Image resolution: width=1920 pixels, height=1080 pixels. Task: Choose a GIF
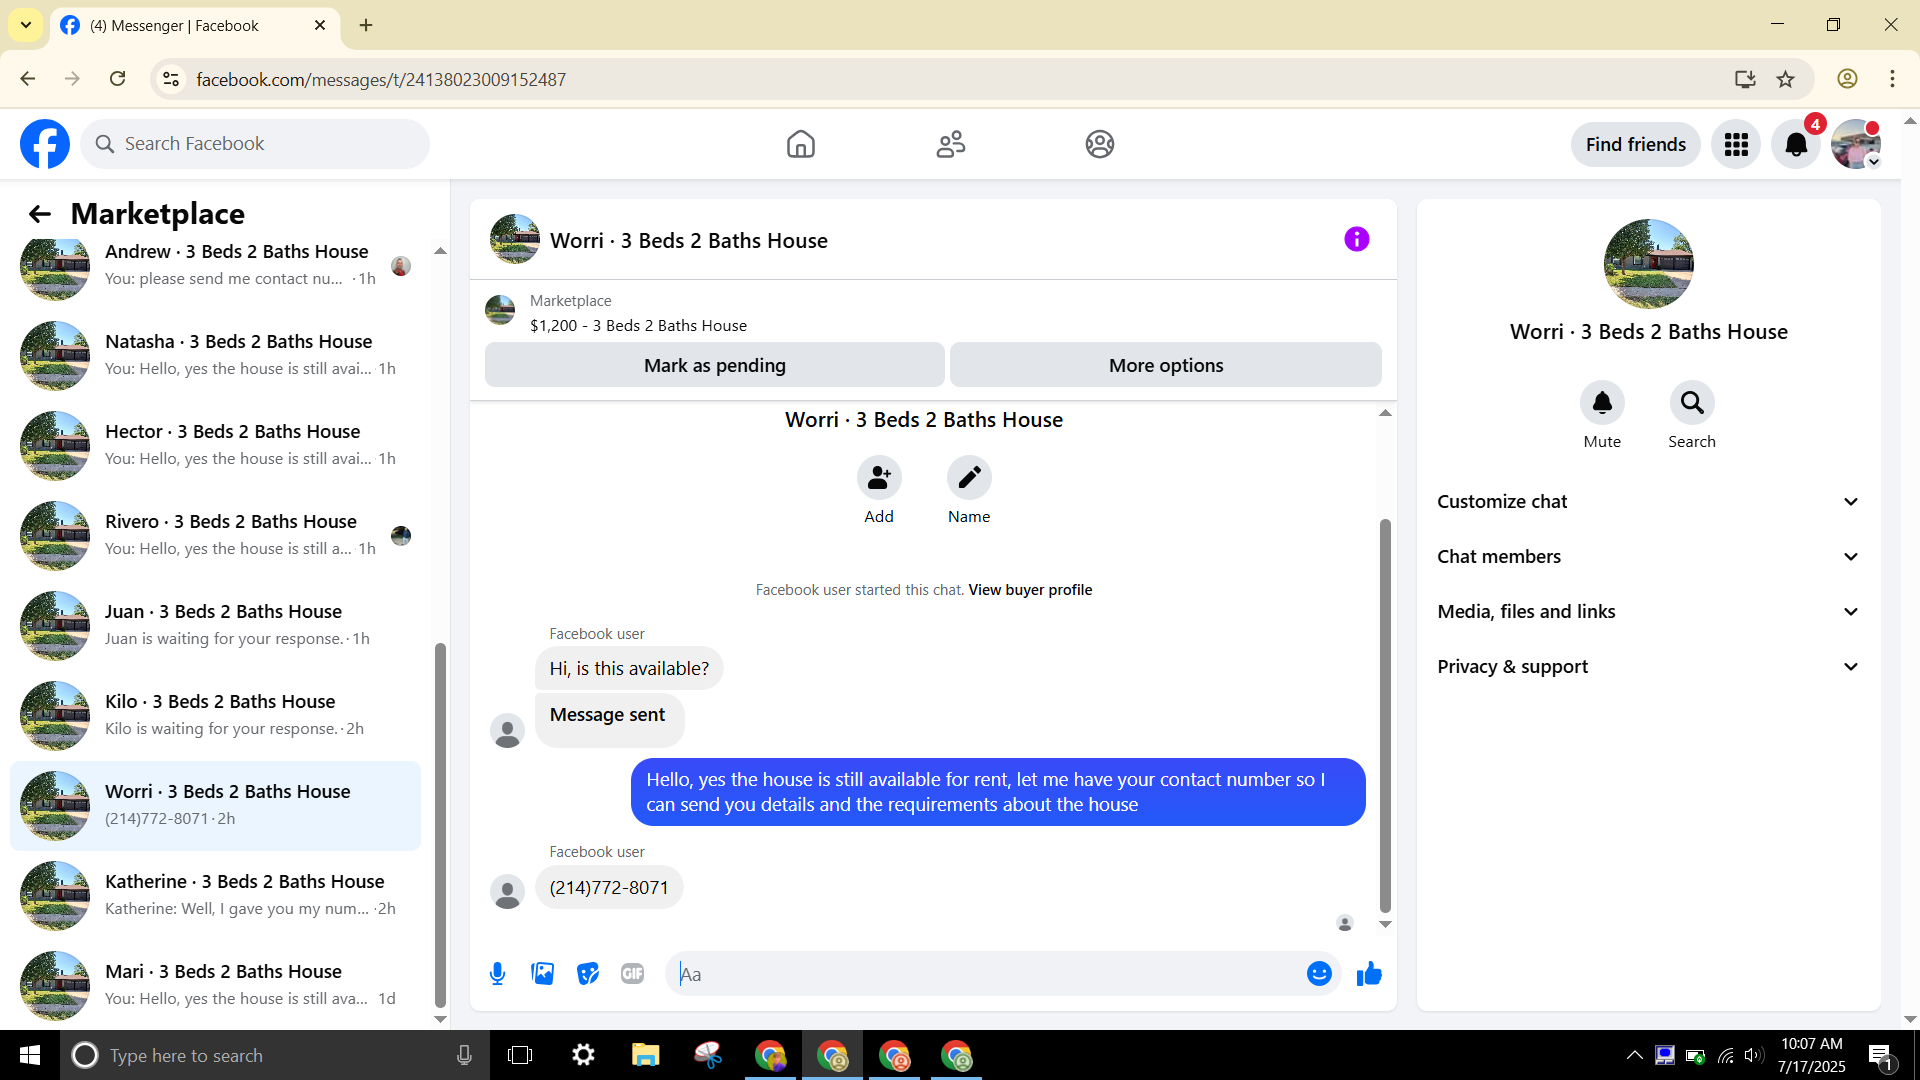[x=632, y=974]
